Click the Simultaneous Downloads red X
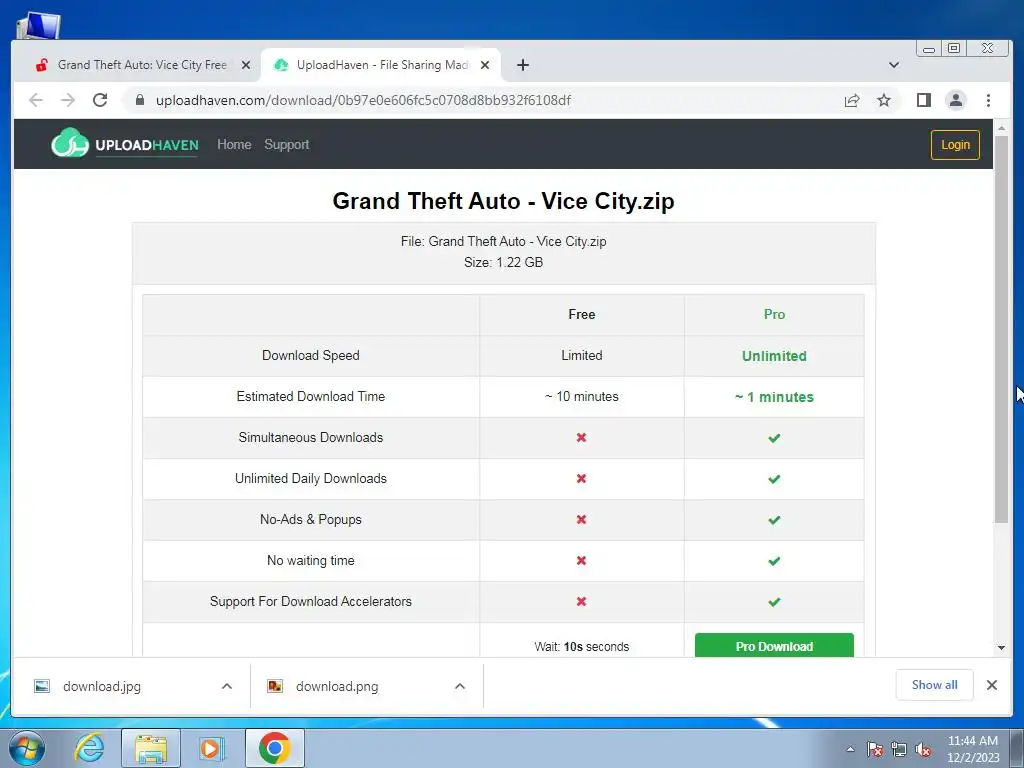This screenshot has width=1024, height=768. (x=581, y=438)
